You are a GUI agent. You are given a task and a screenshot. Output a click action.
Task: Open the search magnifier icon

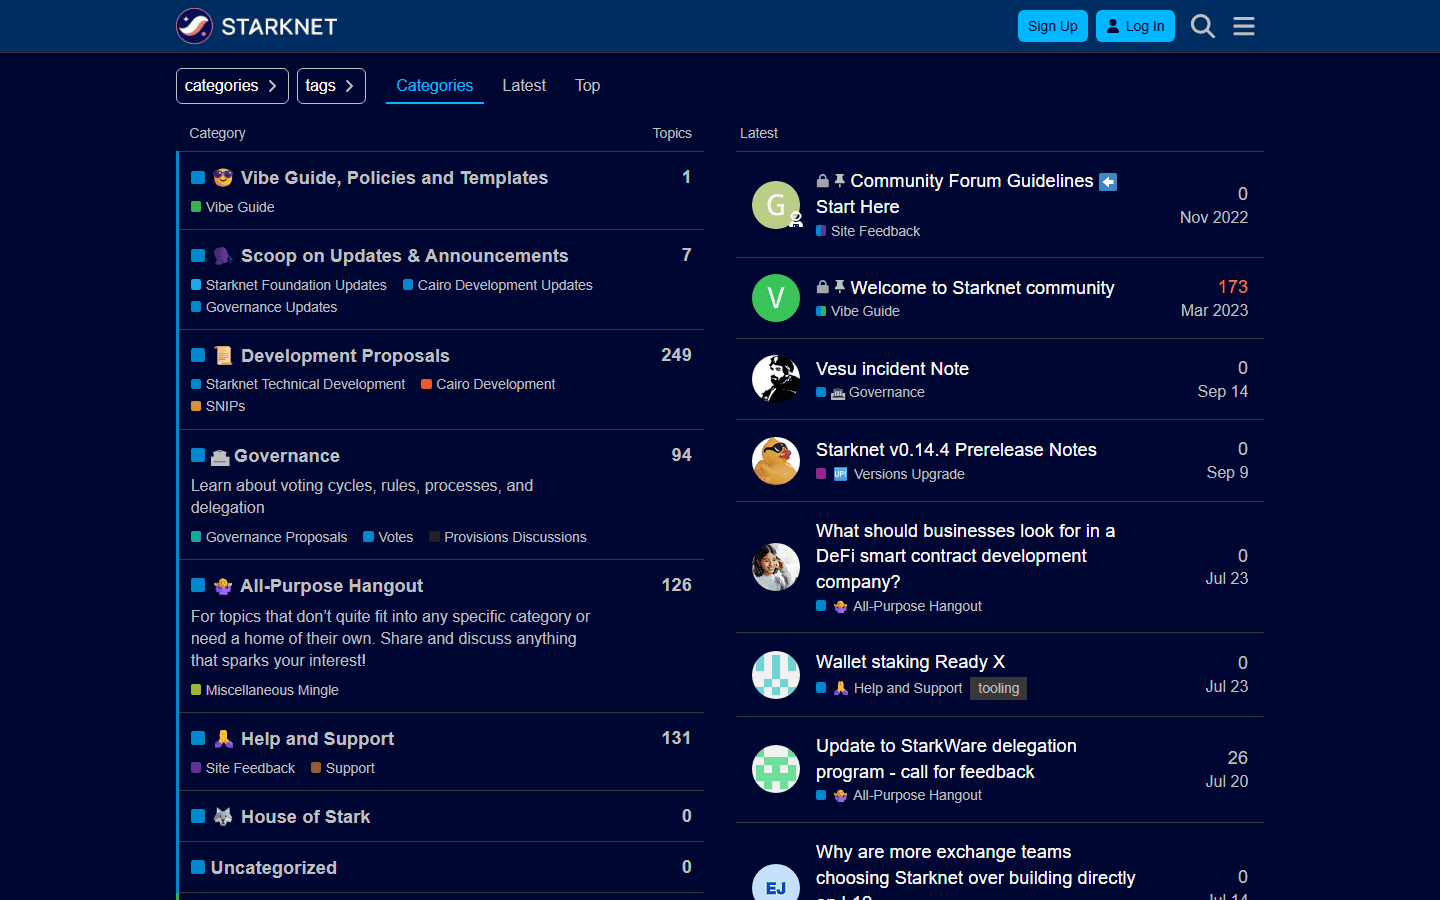(1203, 26)
